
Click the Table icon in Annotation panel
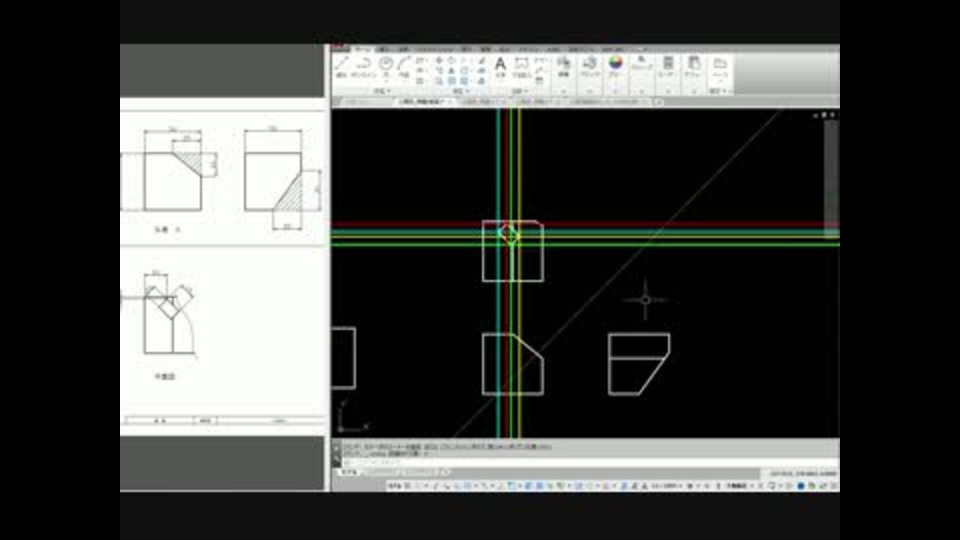coord(539,81)
